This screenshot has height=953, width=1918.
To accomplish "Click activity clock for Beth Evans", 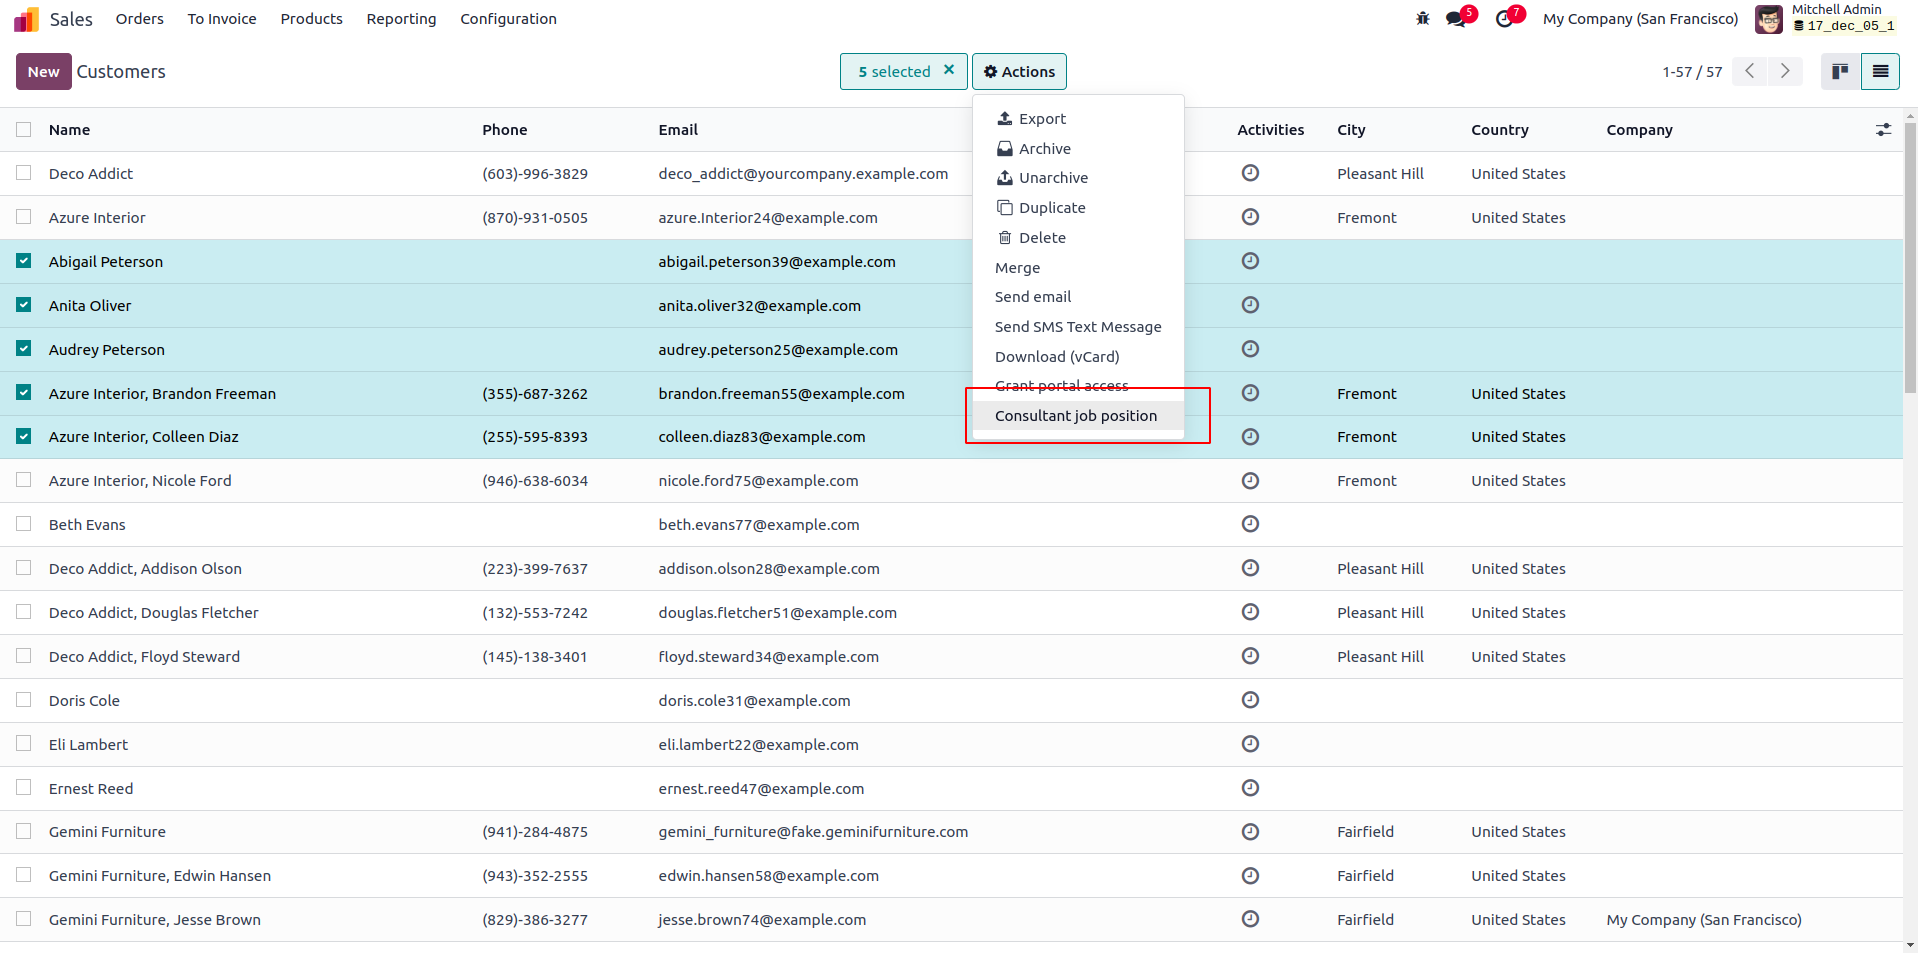I will tap(1250, 524).
